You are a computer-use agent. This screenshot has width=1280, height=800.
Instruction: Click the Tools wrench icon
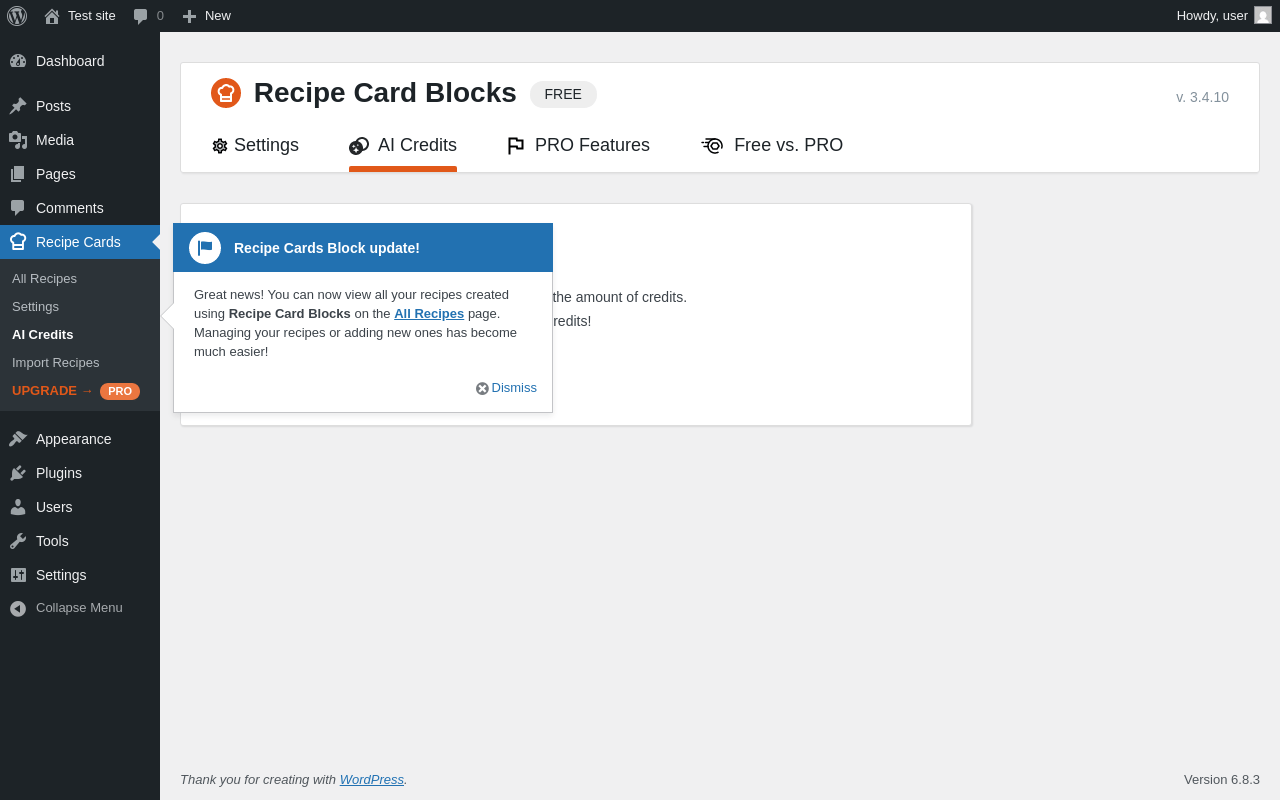coord(18,541)
